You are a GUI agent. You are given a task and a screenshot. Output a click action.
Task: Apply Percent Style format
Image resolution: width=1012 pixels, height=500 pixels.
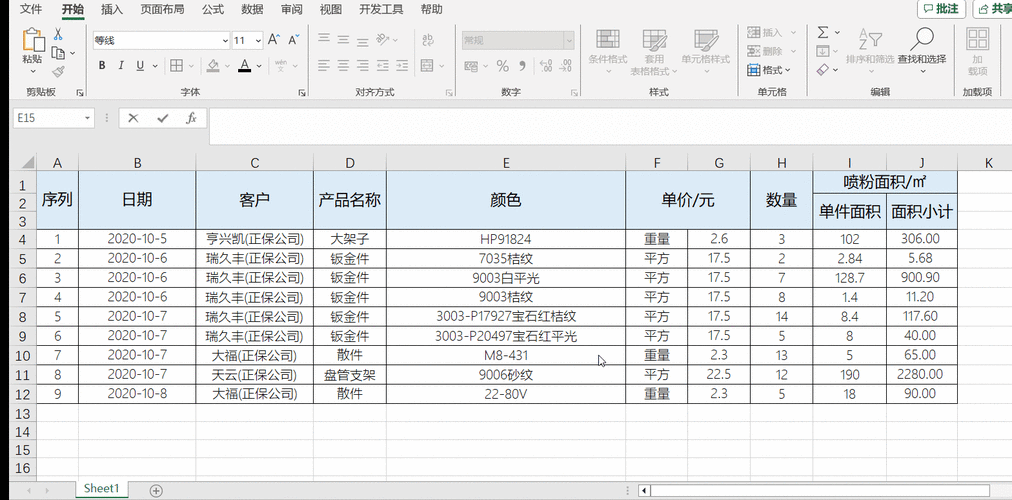click(503, 66)
